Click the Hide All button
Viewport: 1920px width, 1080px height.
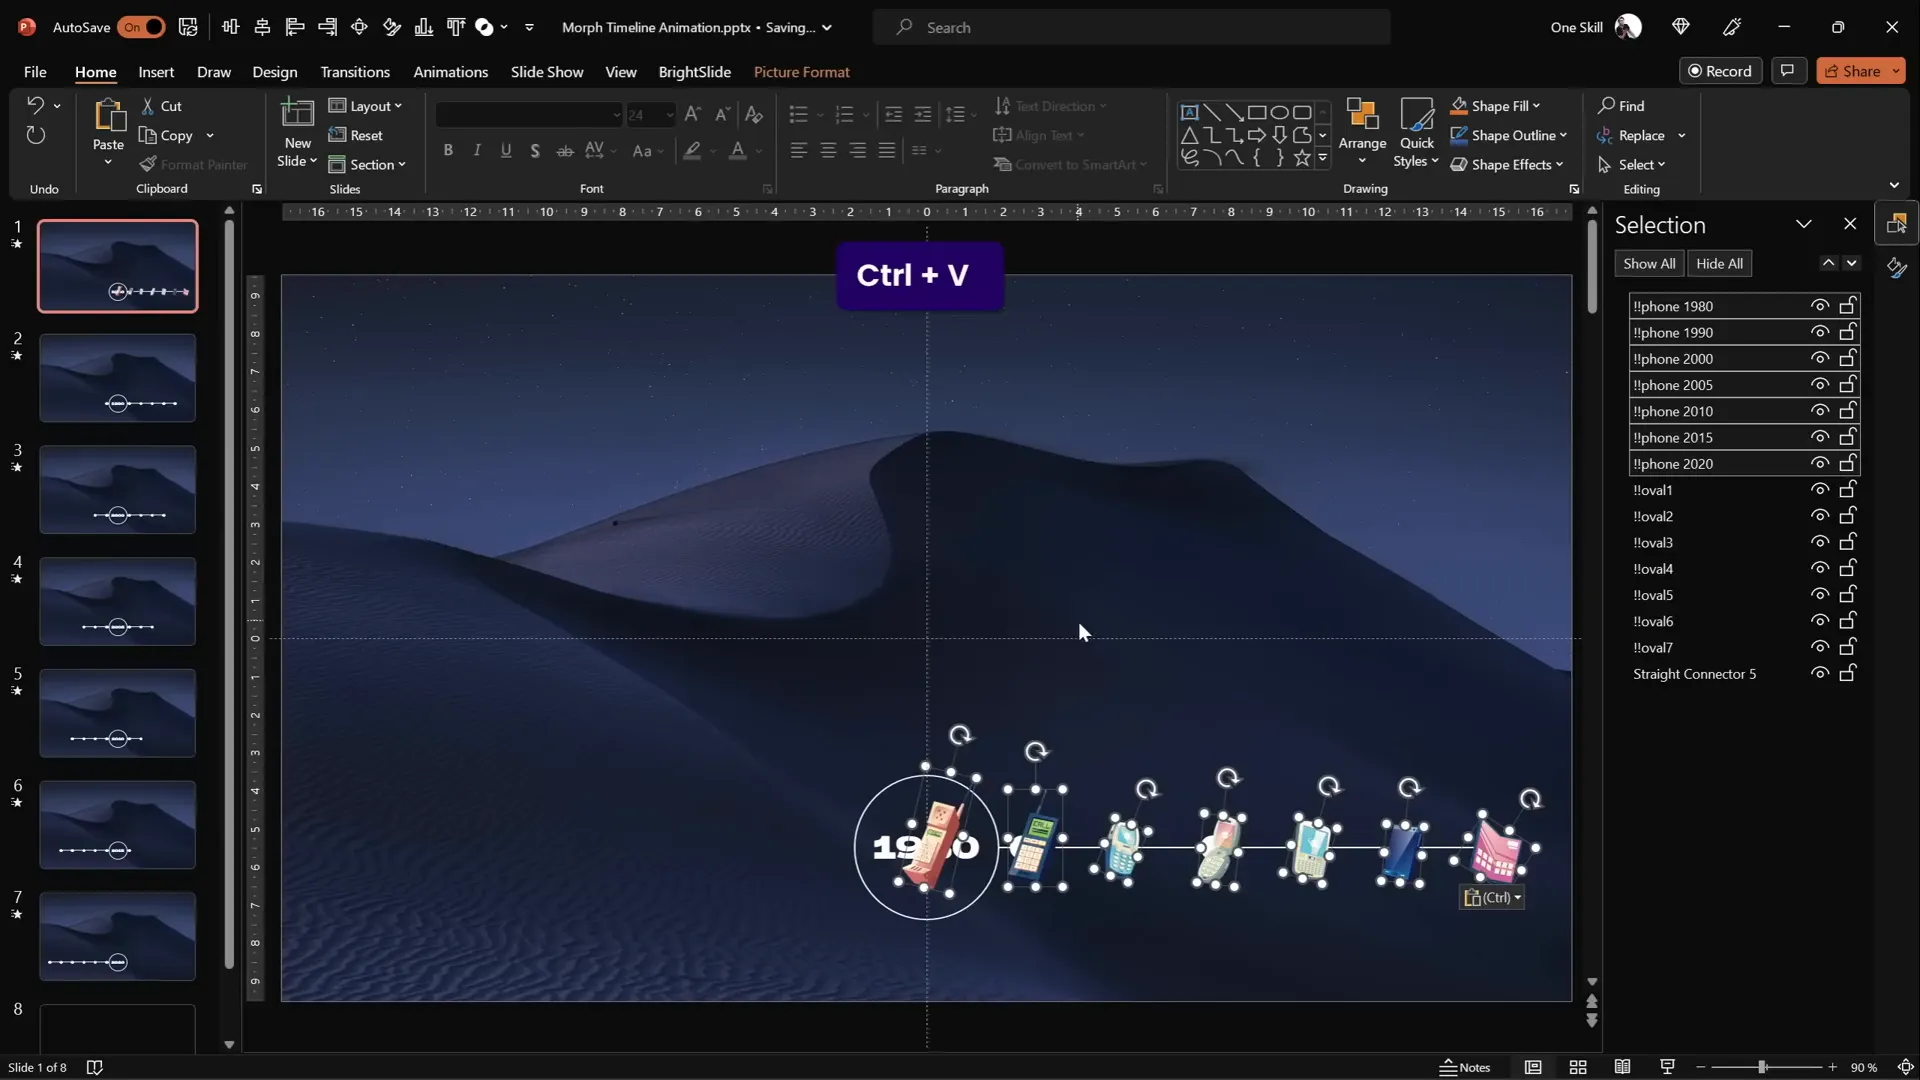pyautogui.click(x=1719, y=264)
